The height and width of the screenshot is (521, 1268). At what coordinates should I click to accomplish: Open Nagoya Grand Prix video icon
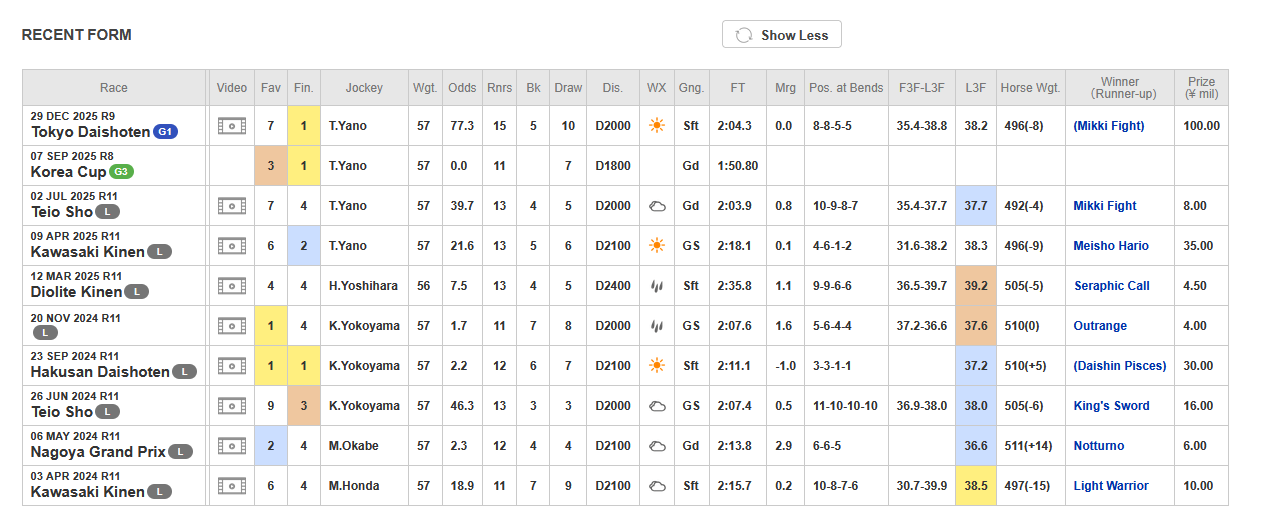231,446
